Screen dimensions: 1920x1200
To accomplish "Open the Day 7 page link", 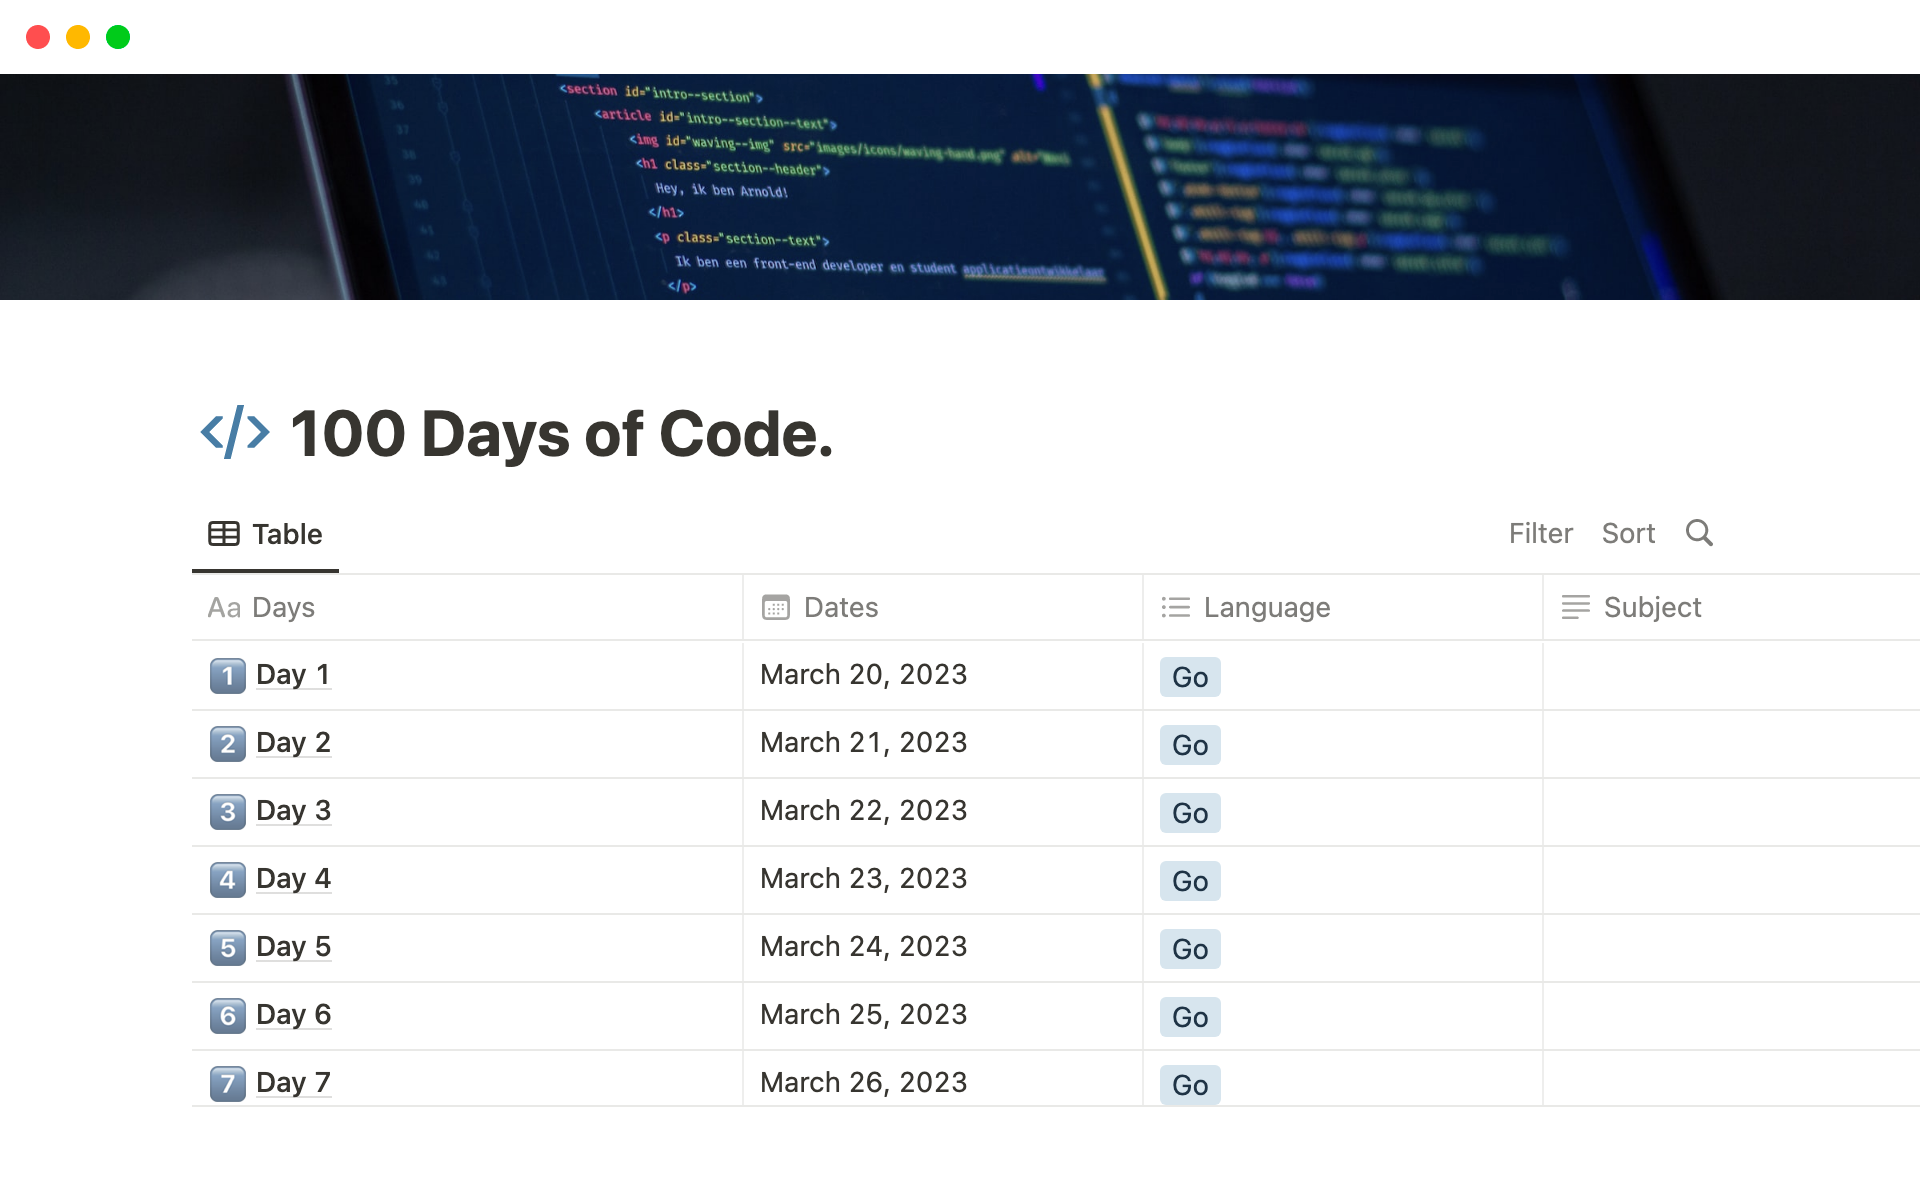I will point(292,1082).
